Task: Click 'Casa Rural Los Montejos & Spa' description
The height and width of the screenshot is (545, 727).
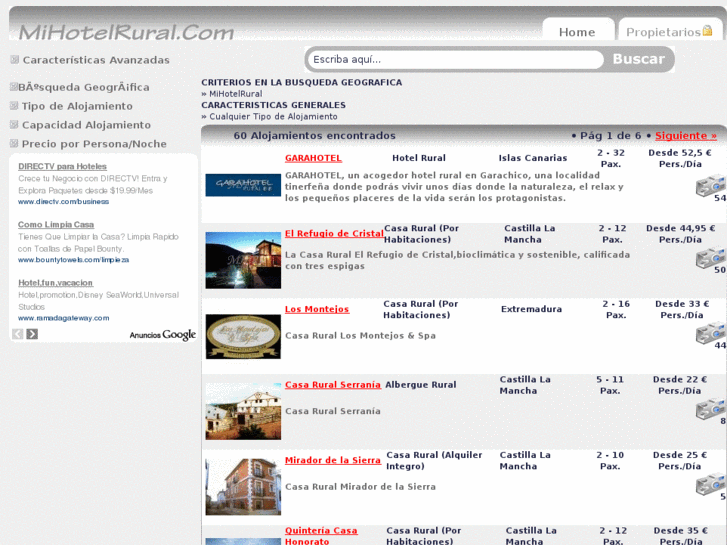Action: (360, 336)
